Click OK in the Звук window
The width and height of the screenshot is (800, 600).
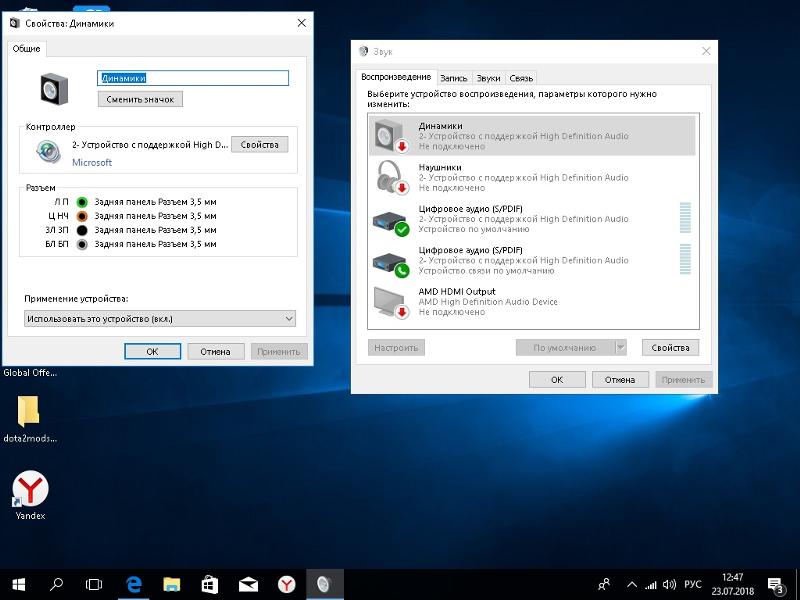pyautogui.click(x=557, y=380)
